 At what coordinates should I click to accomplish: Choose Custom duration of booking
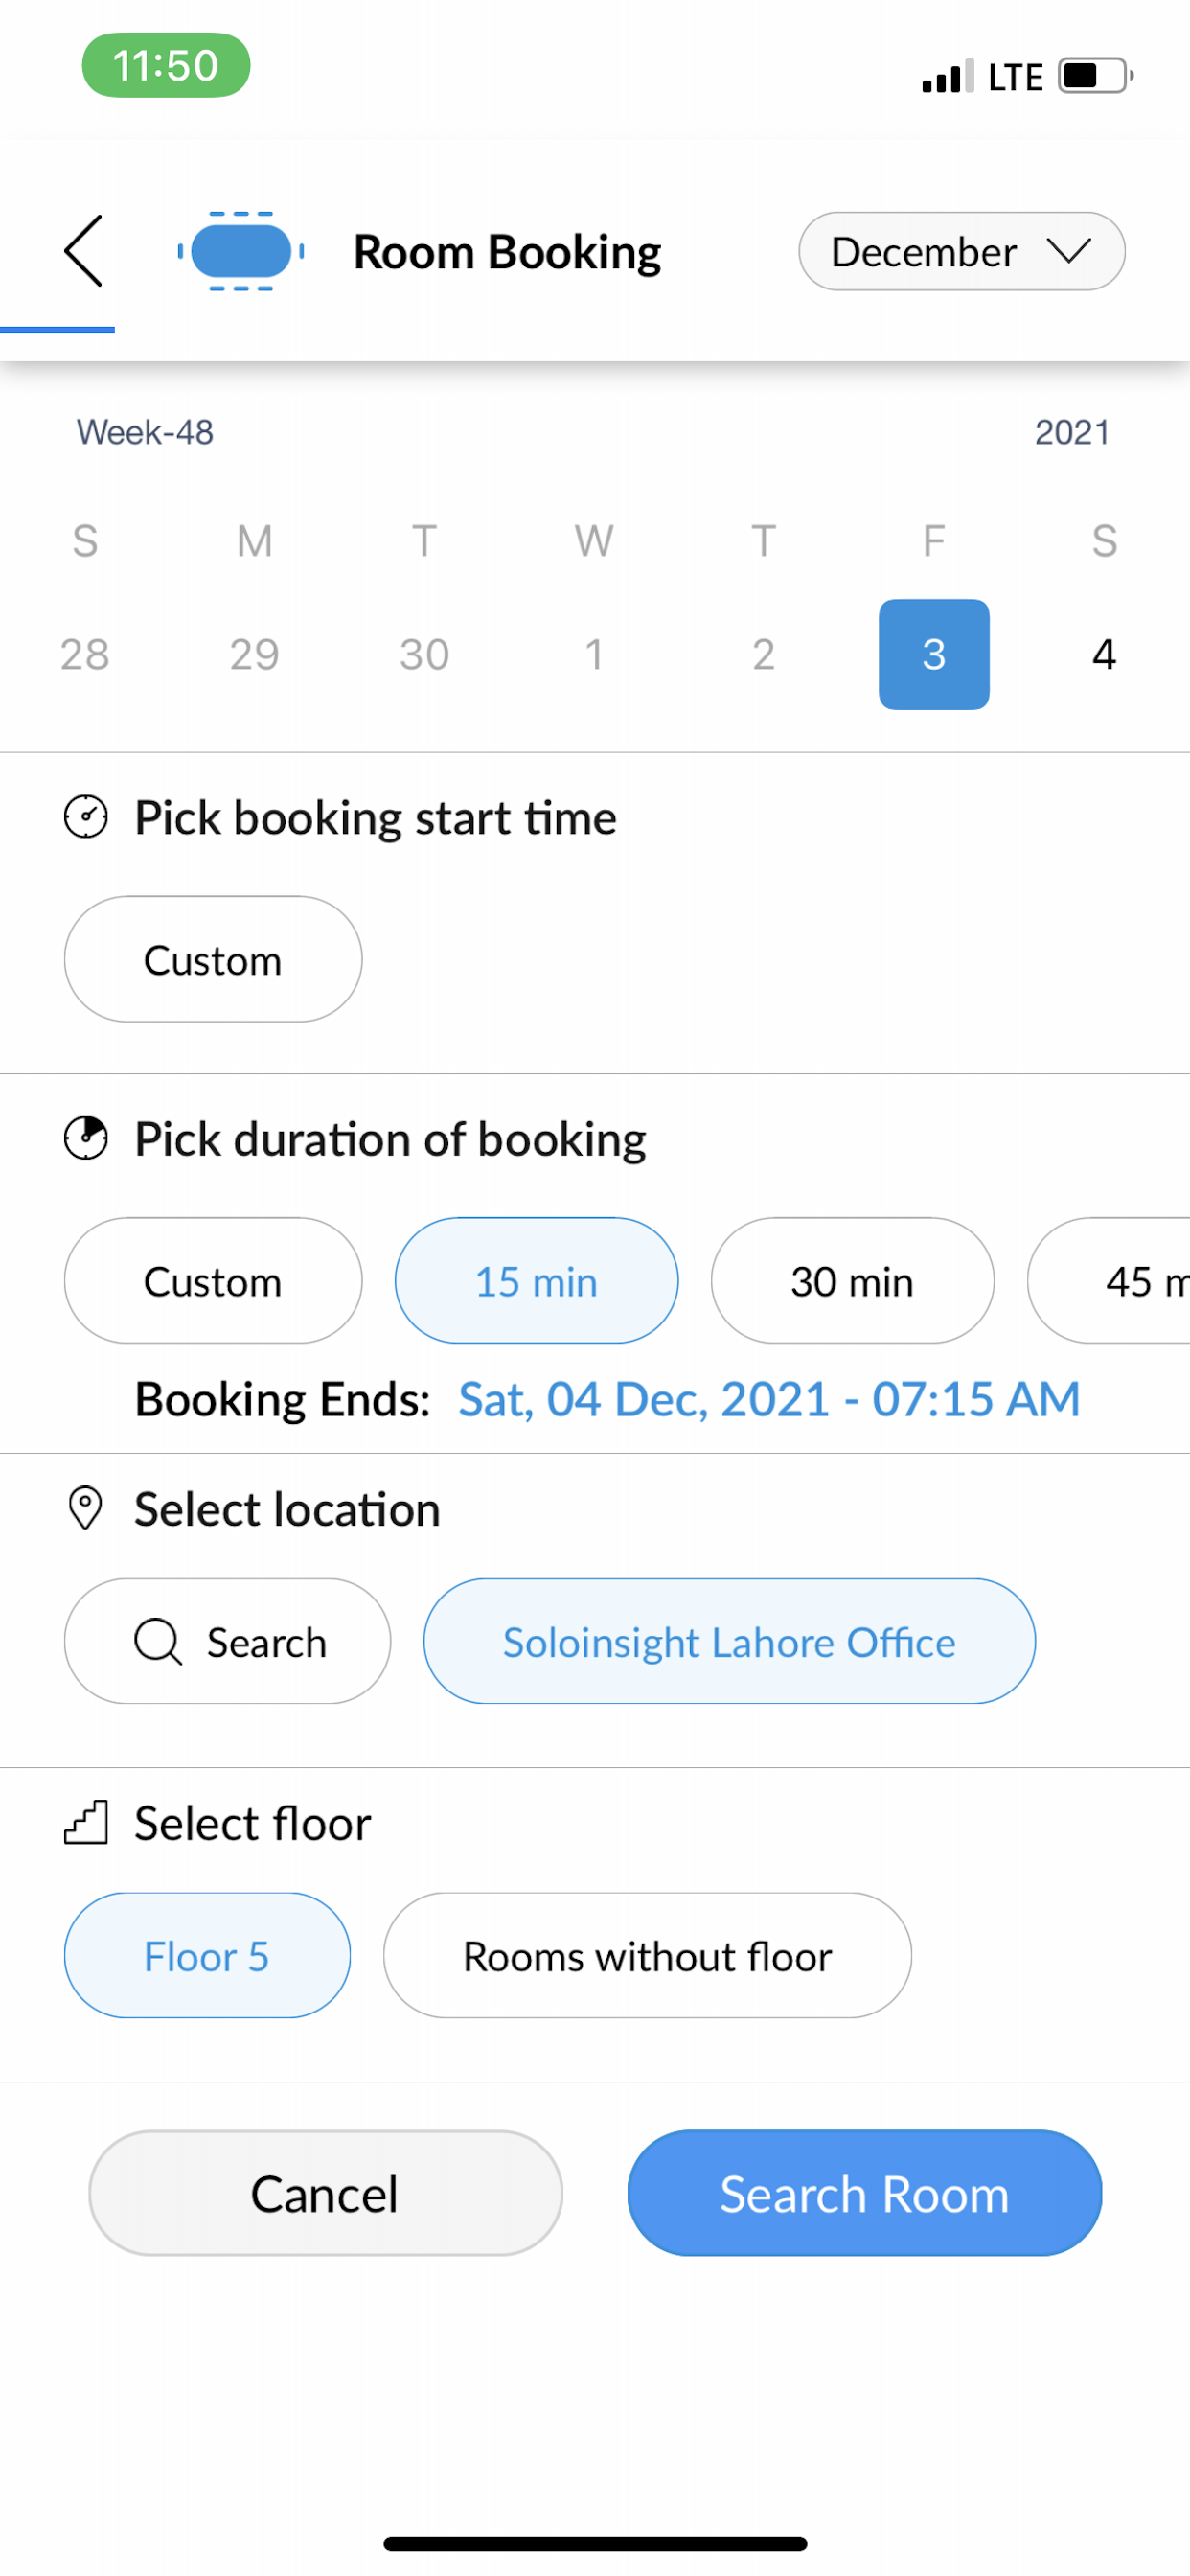[x=213, y=1280]
